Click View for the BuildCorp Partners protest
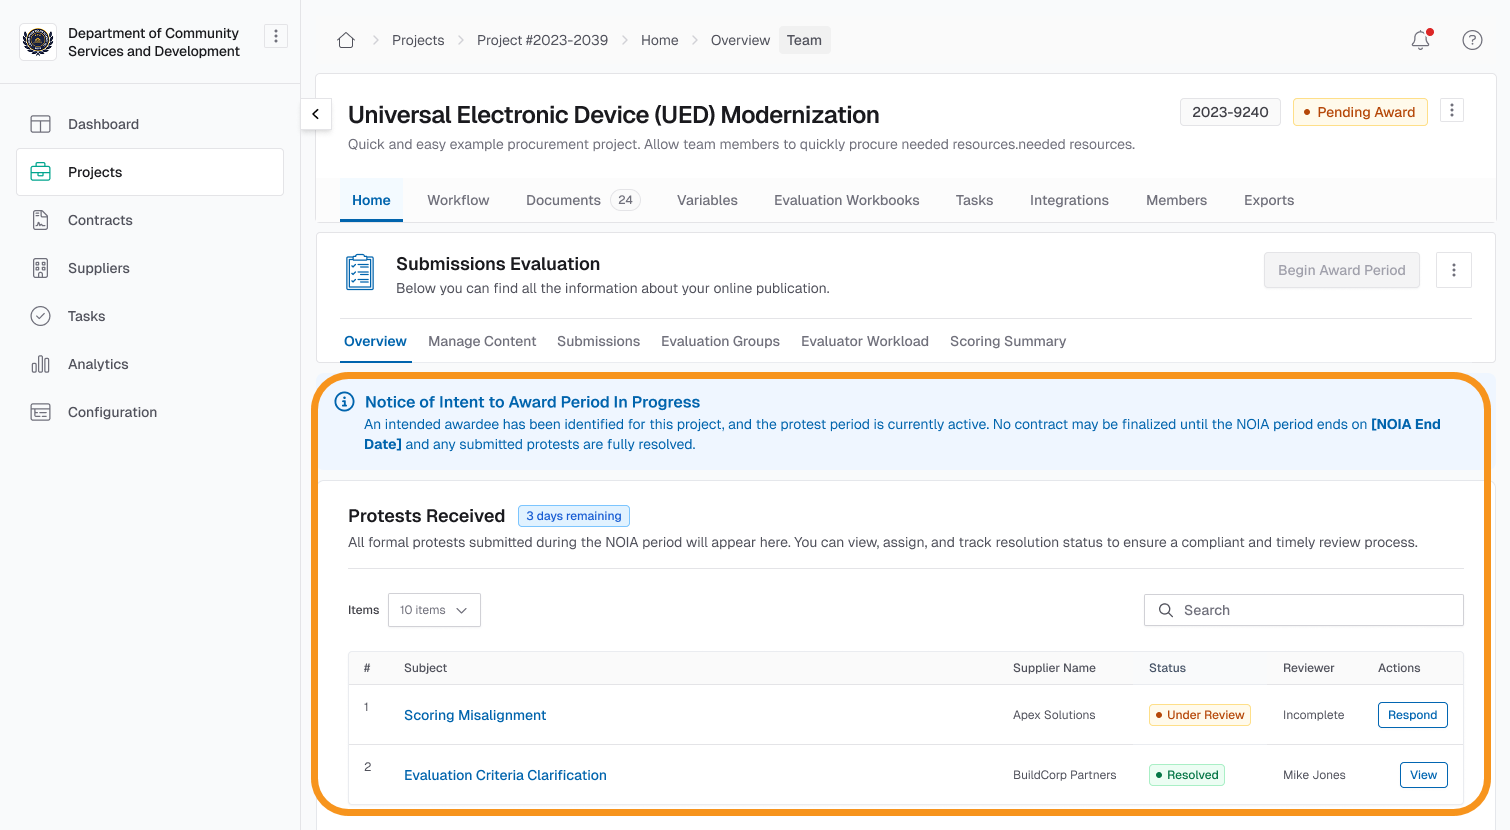Image resolution: width=1510 pixels, height=830 pixels. 1423,775
